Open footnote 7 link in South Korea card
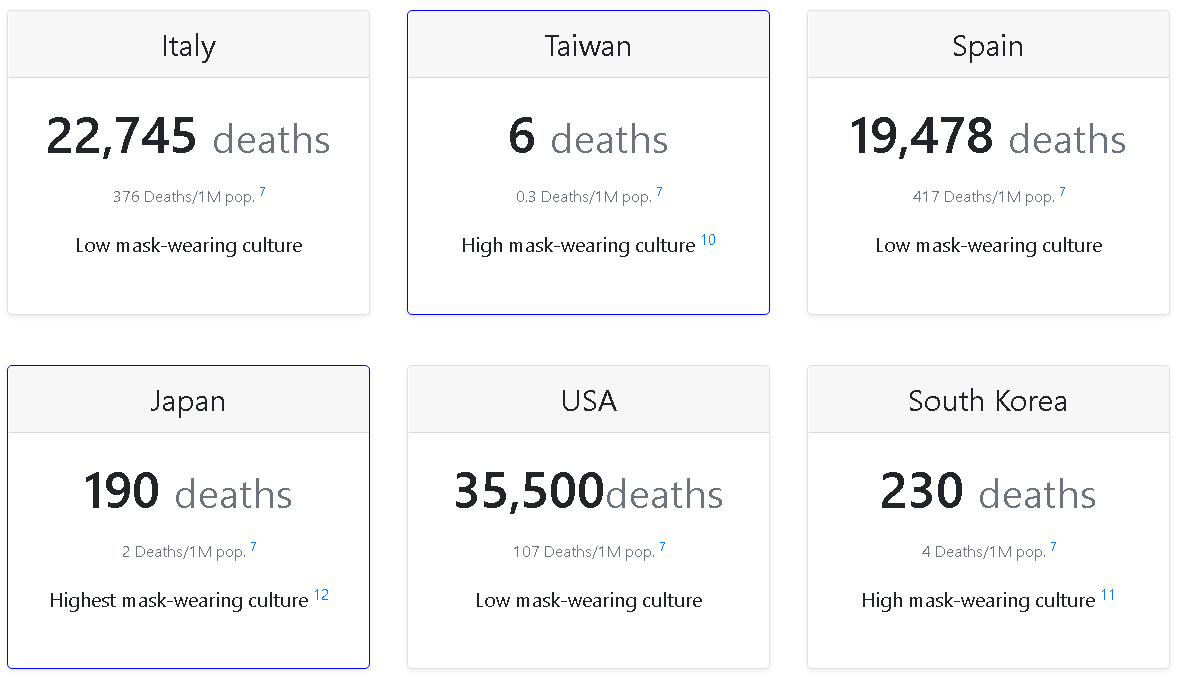Viewport: 1181px width, 679px height. coord(1054,547)
